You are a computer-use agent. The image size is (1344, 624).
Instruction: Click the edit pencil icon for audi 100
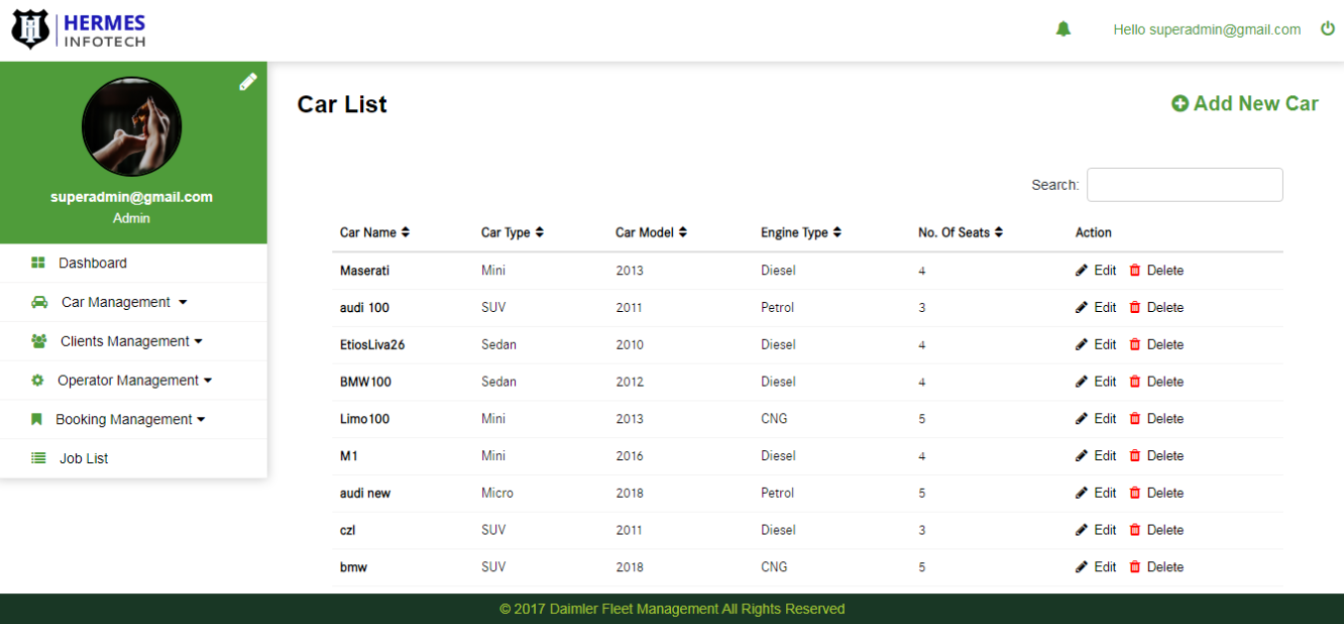tap(1081, 307)
